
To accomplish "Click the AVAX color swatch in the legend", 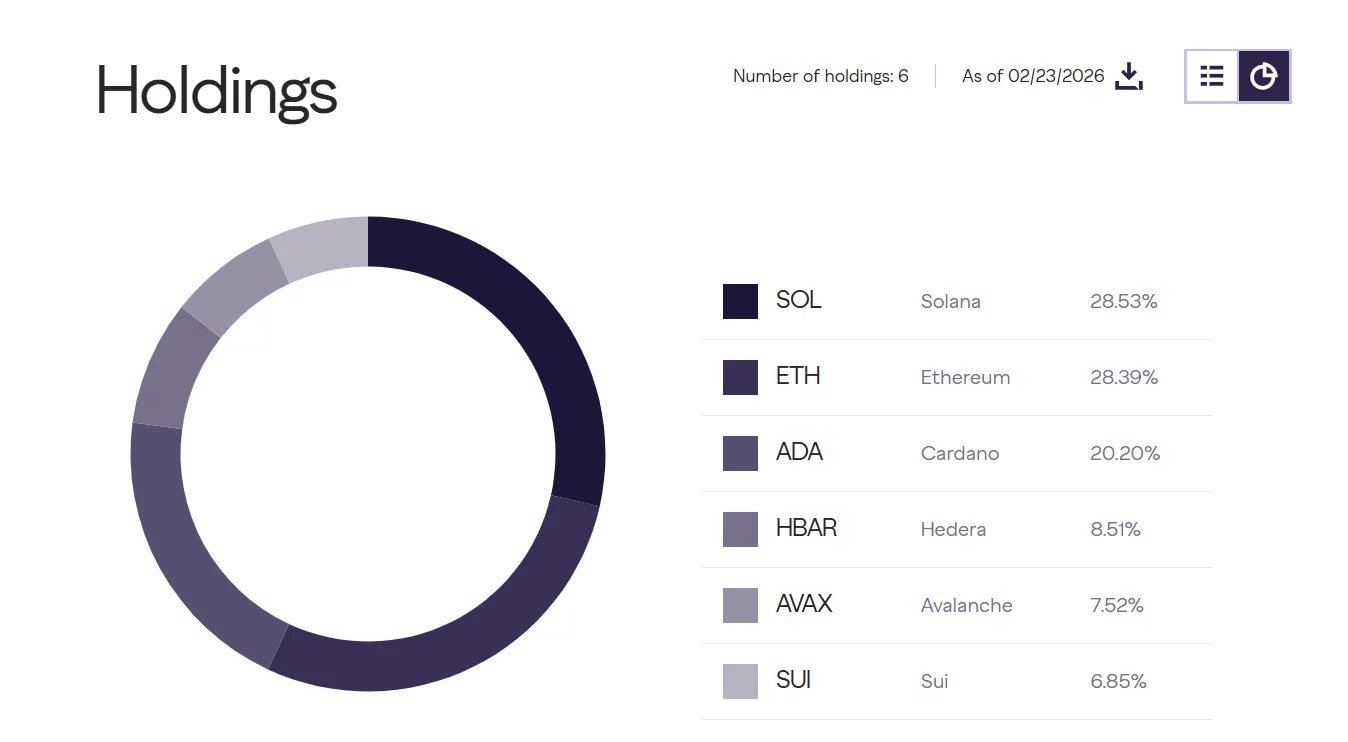I will click(x=739, y=605).
